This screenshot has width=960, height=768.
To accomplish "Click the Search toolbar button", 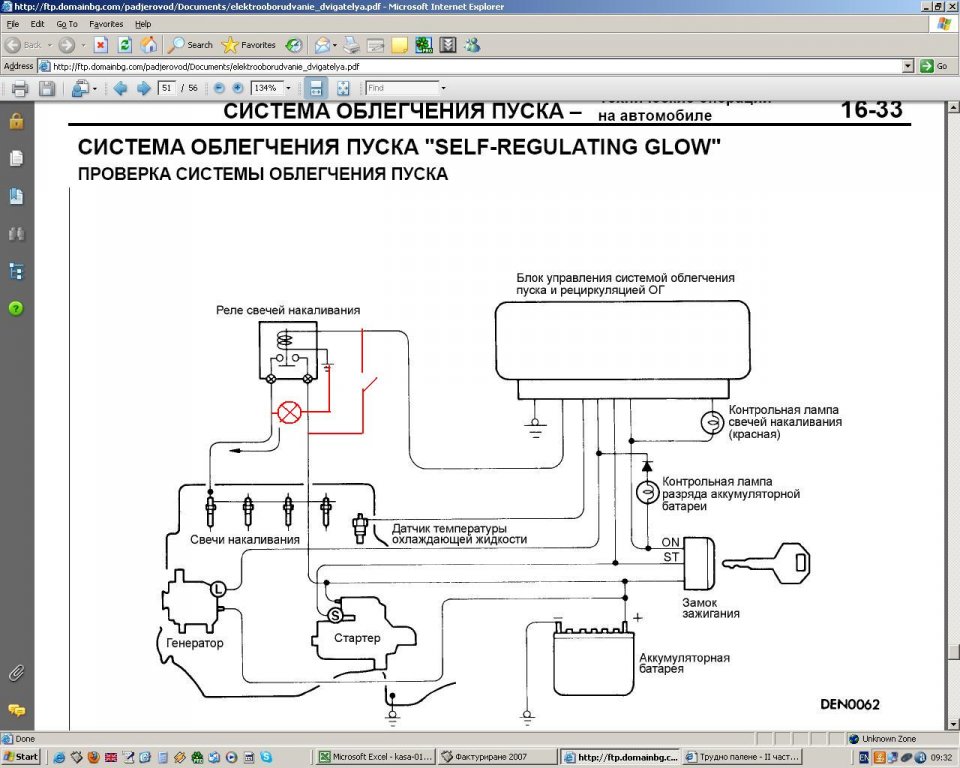I will click(x=191, y=45).
